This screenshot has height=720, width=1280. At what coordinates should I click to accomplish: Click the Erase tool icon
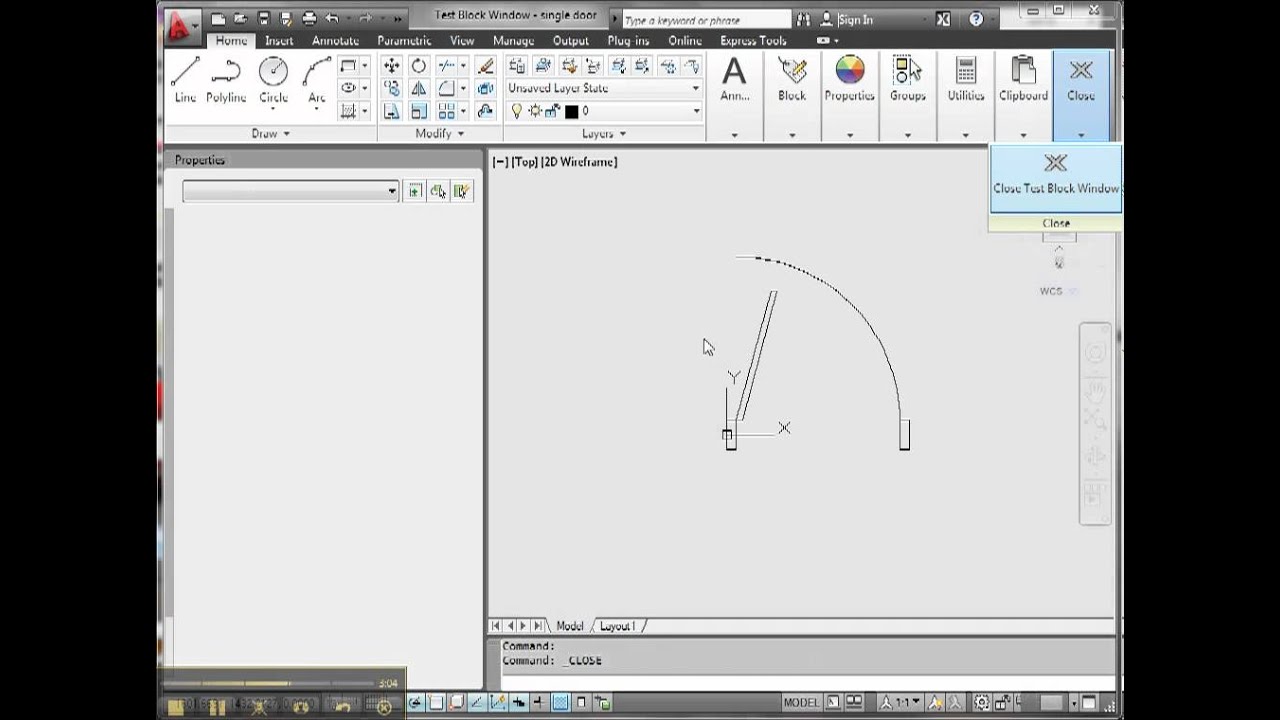486,65
